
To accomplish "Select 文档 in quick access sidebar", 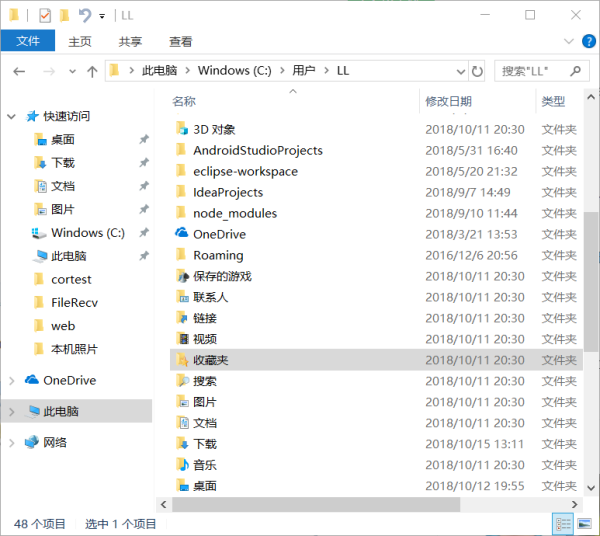I will click(63, 186).
